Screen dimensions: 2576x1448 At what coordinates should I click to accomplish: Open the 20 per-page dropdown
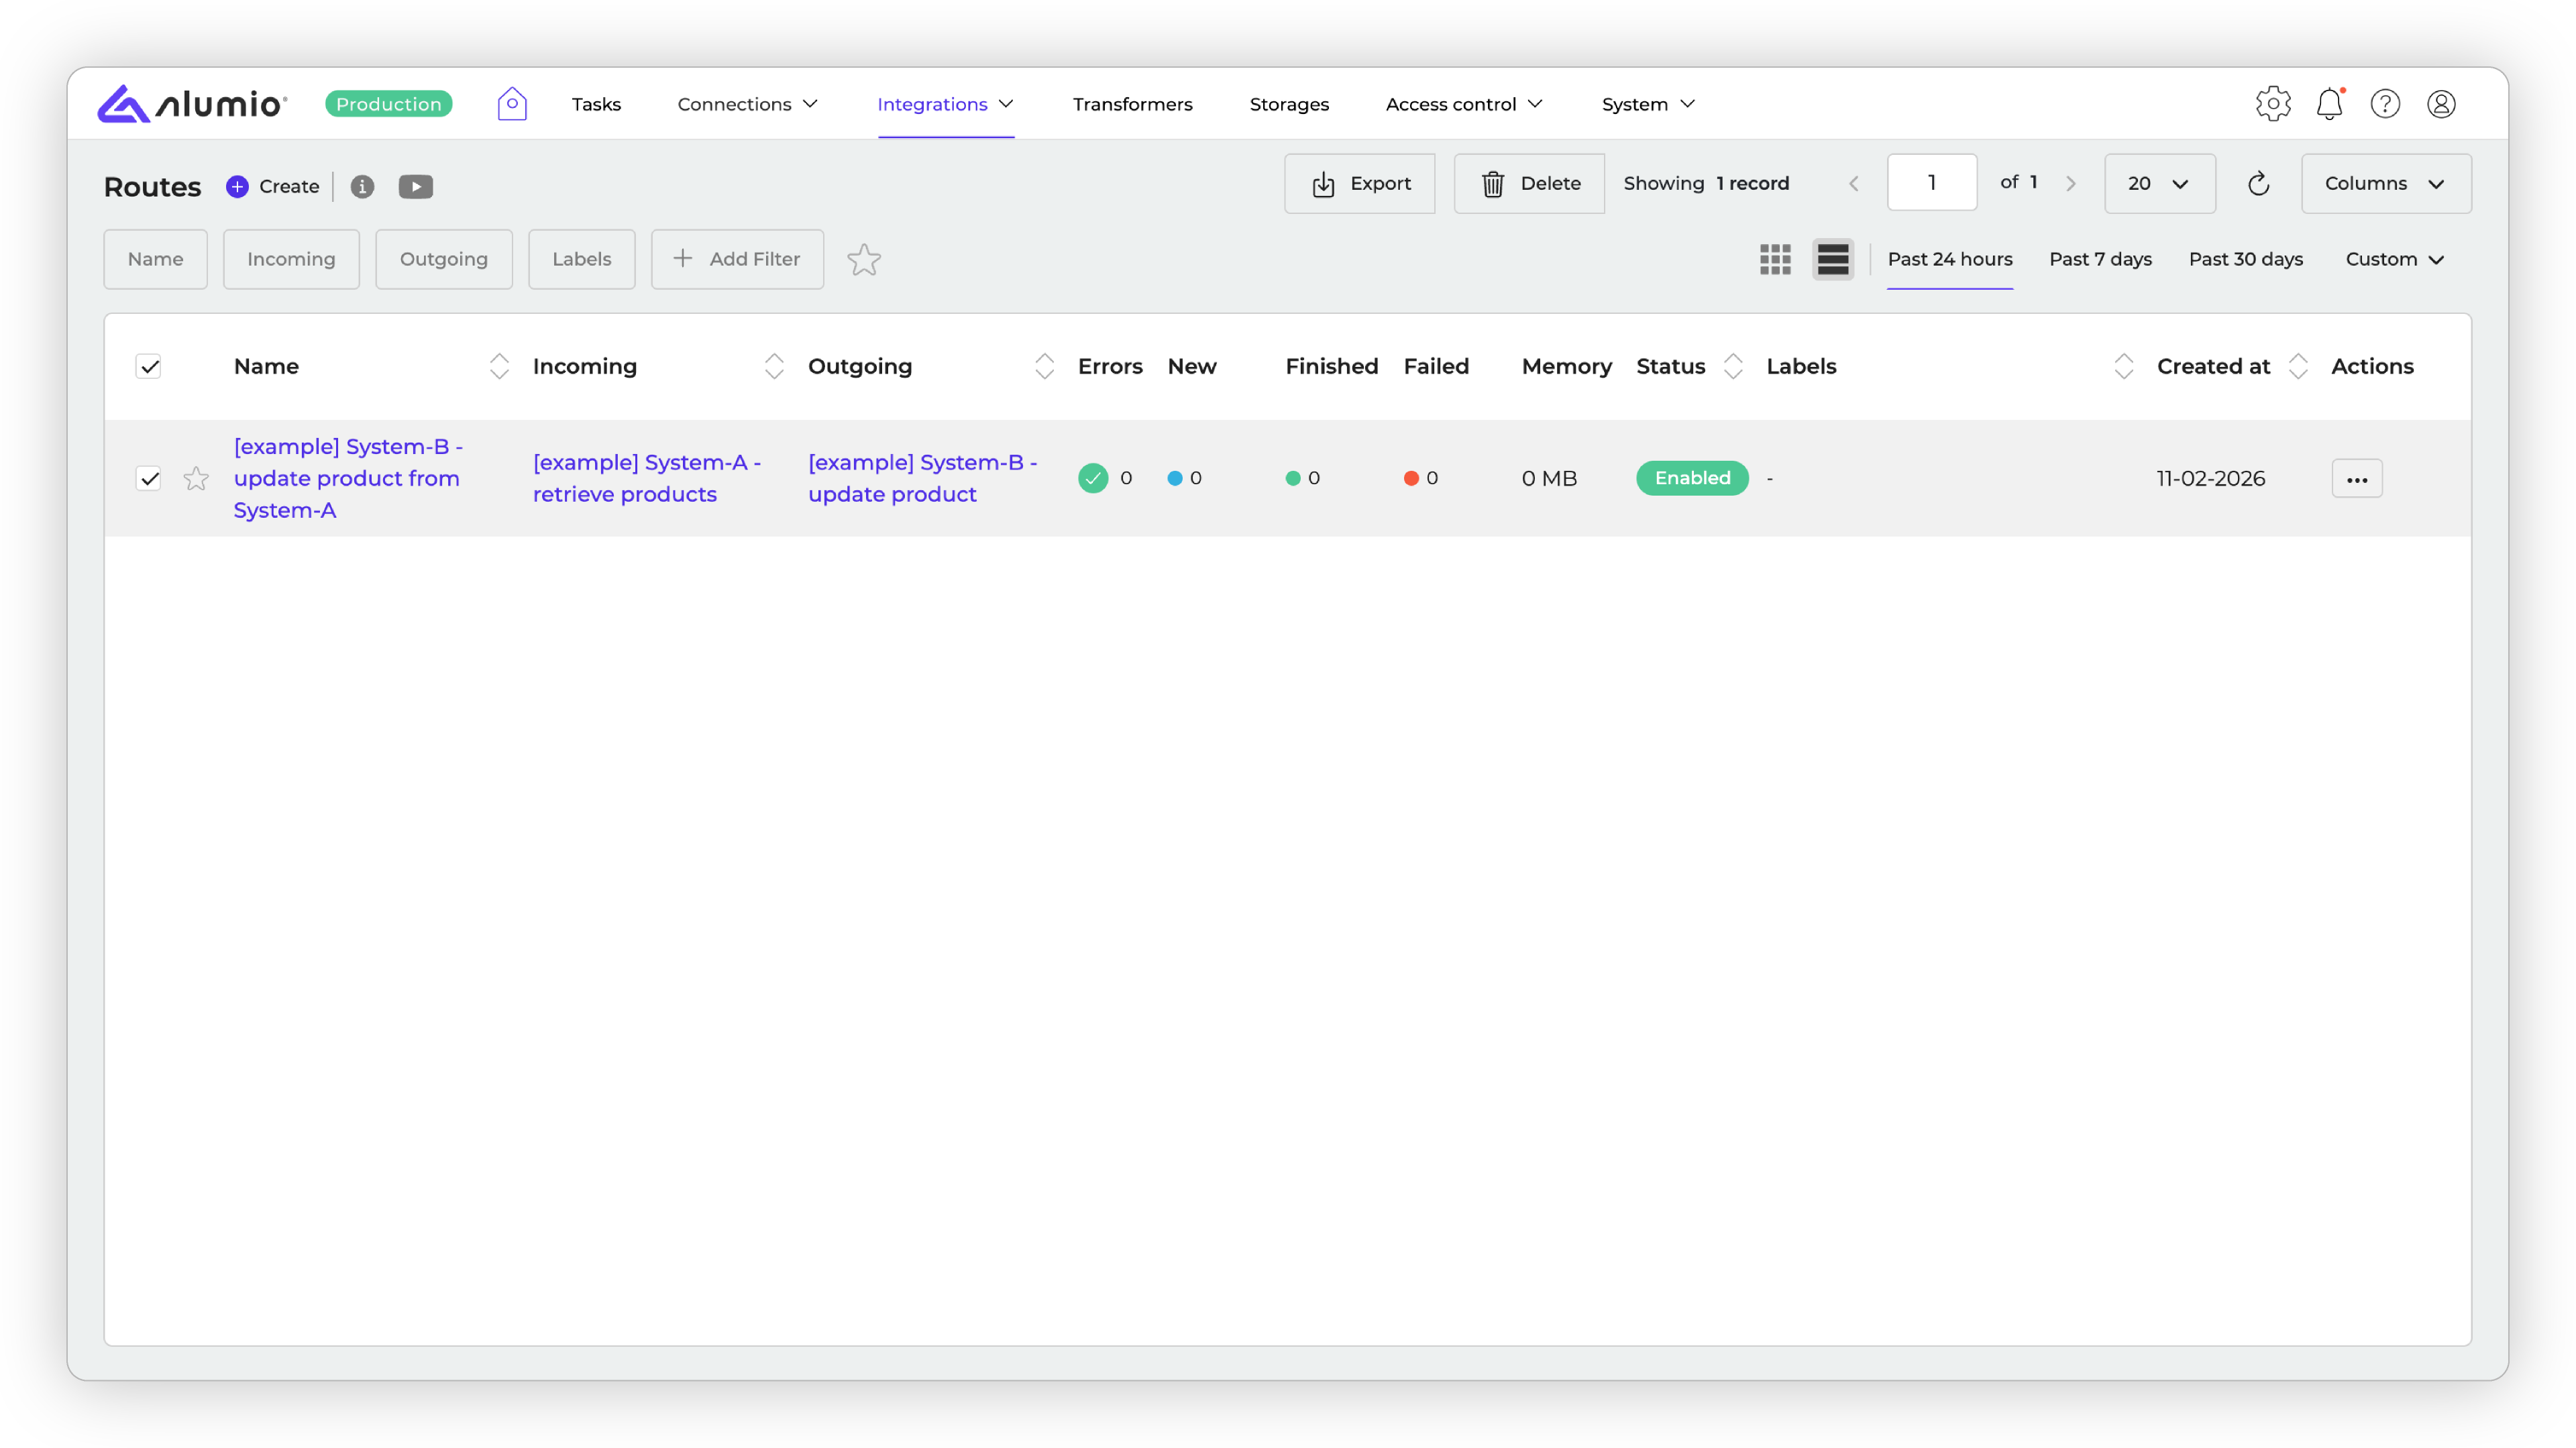click(2159, 184)
